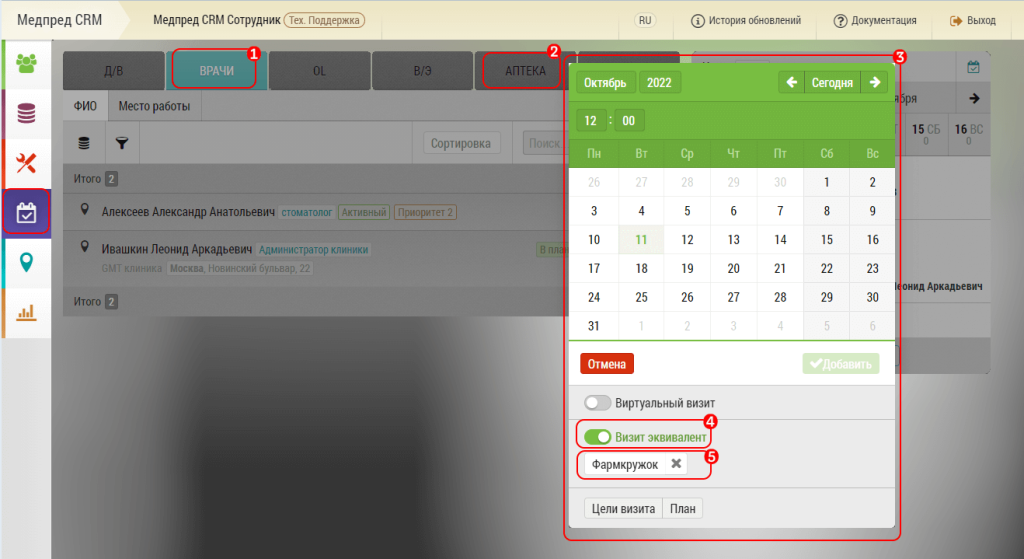Open the Документация link
The image size is (1024, 559).
click(x=875, y=20)
